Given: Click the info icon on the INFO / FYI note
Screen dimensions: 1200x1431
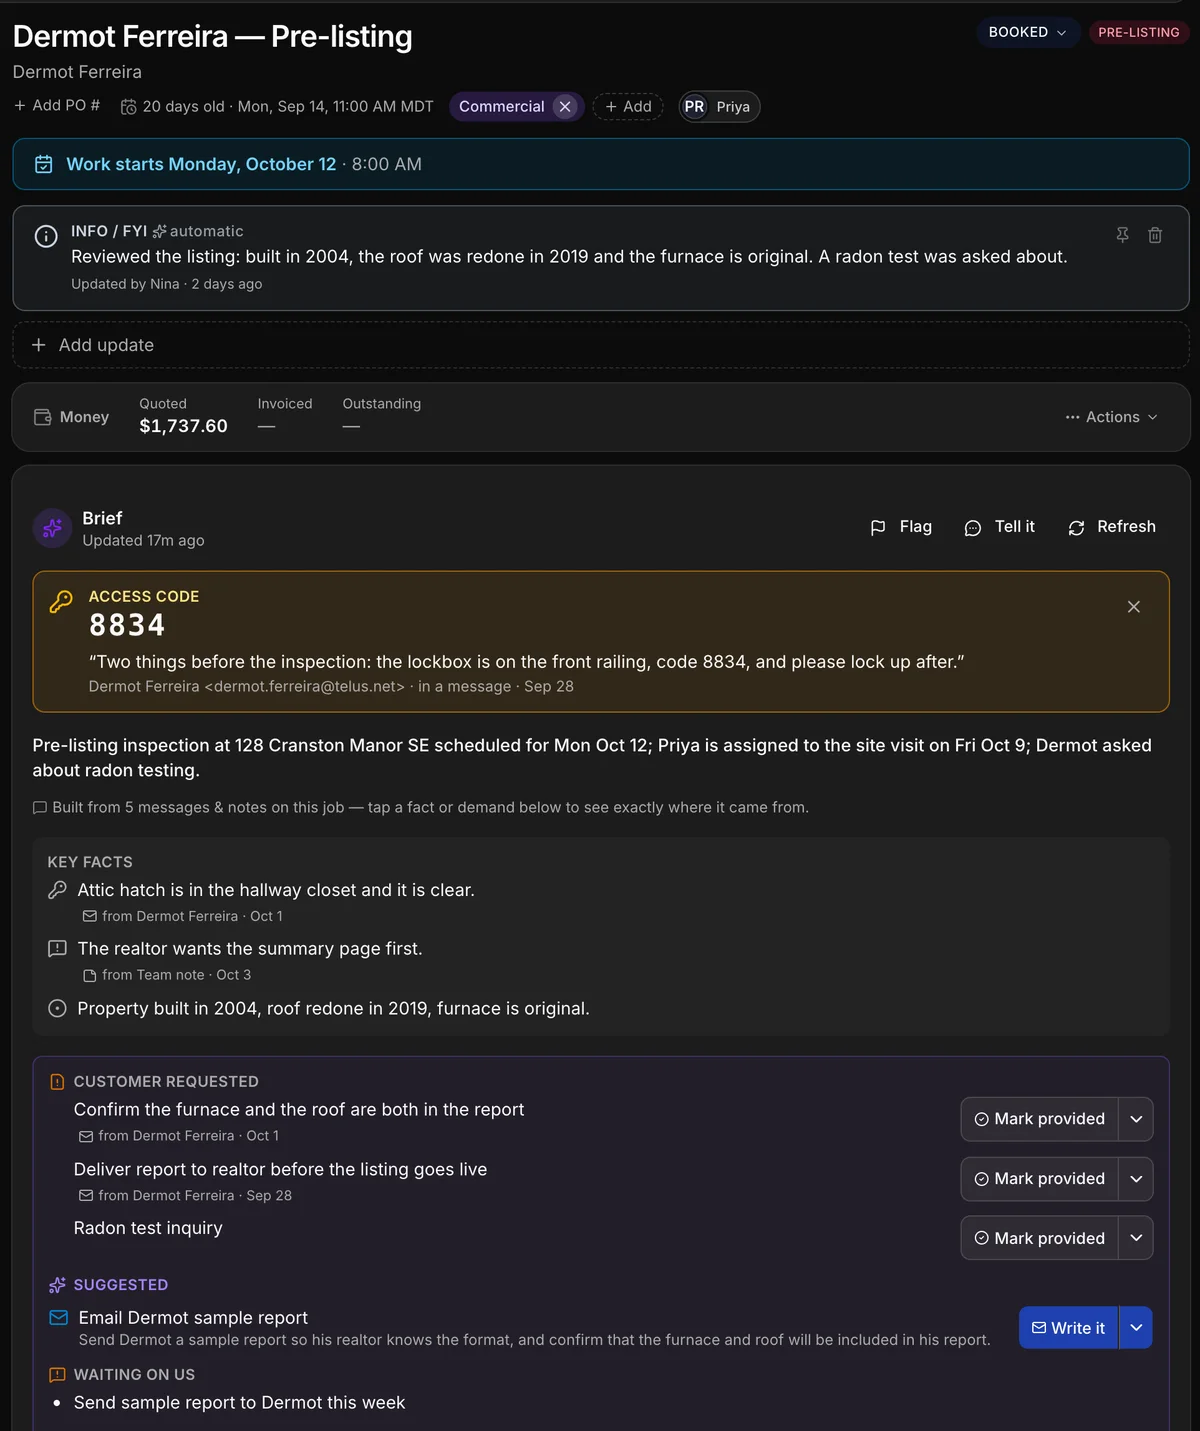Looking at the screenshot, I should (x=46, y=236).
